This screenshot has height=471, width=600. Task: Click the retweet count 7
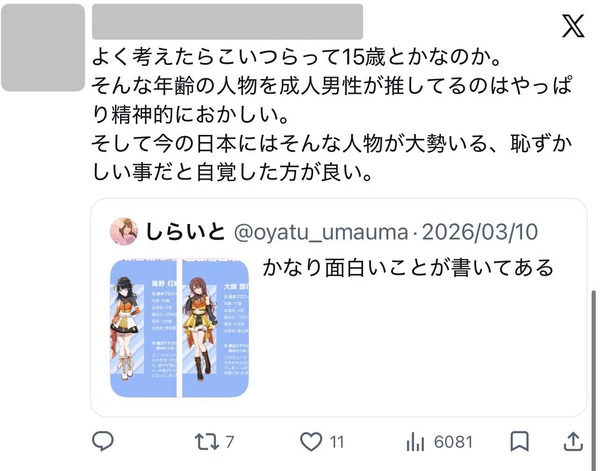pos(229,442)
